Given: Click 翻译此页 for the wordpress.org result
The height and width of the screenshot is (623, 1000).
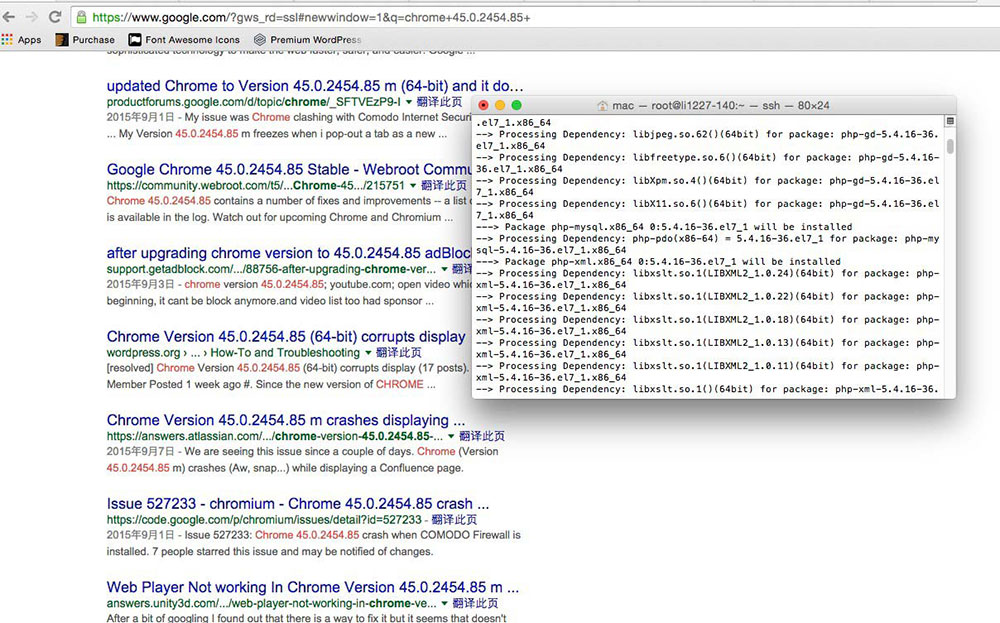Looking at the screenshot, I should point(399,353).
